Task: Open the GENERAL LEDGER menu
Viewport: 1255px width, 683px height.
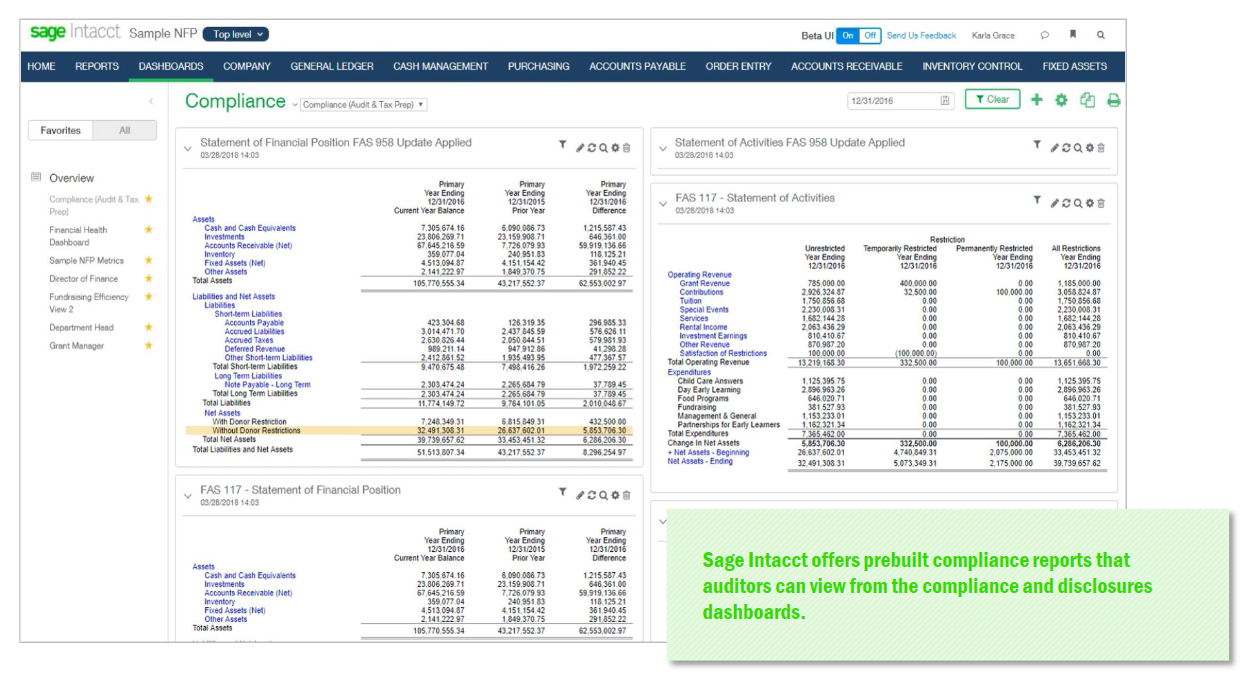Action: coord(332,66)
